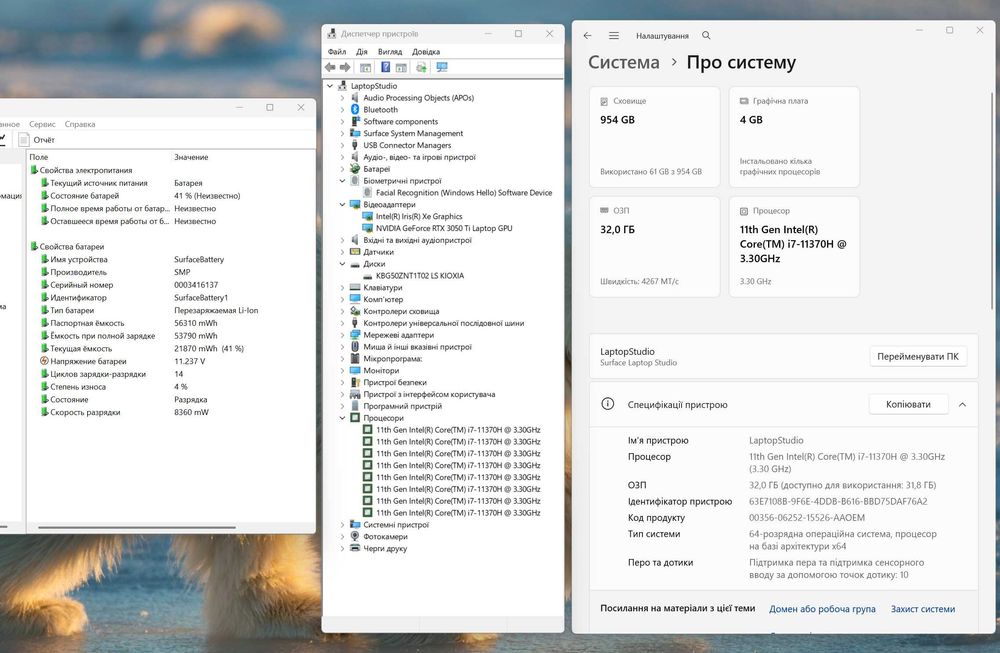Viewport: 1000px width, 653px height.
Task: Collapse the Диски category
Action: tap(342, 263)
